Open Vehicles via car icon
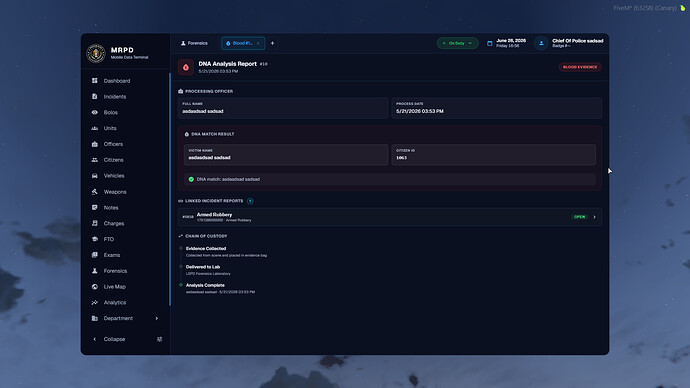The image size is (690, 388). tap(95, 176)
